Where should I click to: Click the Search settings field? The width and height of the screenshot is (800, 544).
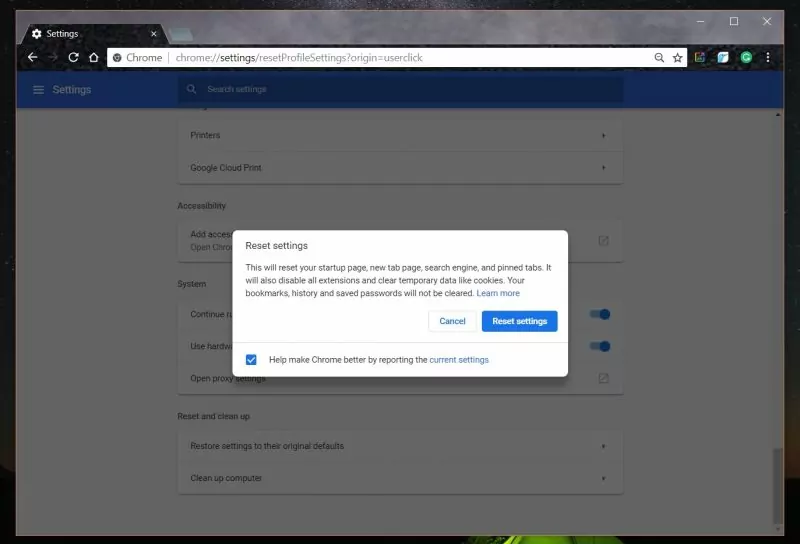(401, 89)
